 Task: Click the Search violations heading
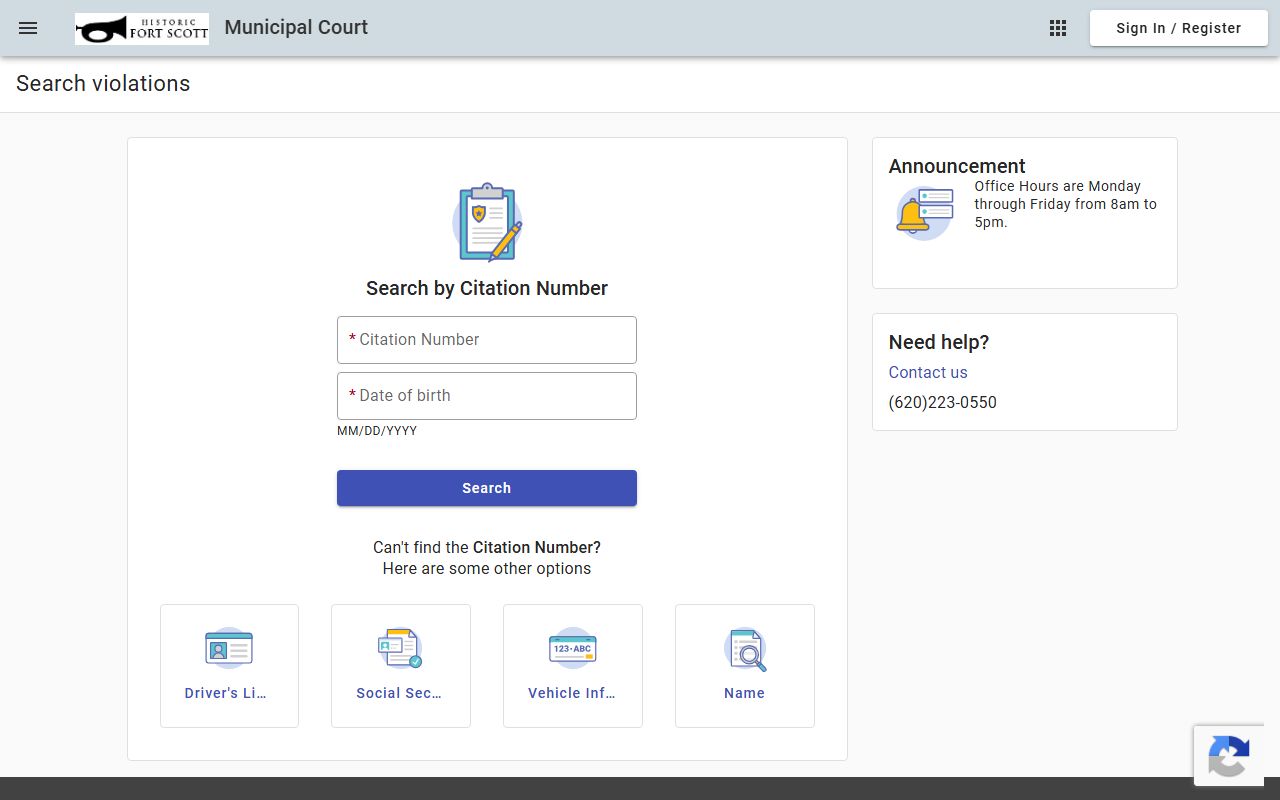click(x=103, y=84)
